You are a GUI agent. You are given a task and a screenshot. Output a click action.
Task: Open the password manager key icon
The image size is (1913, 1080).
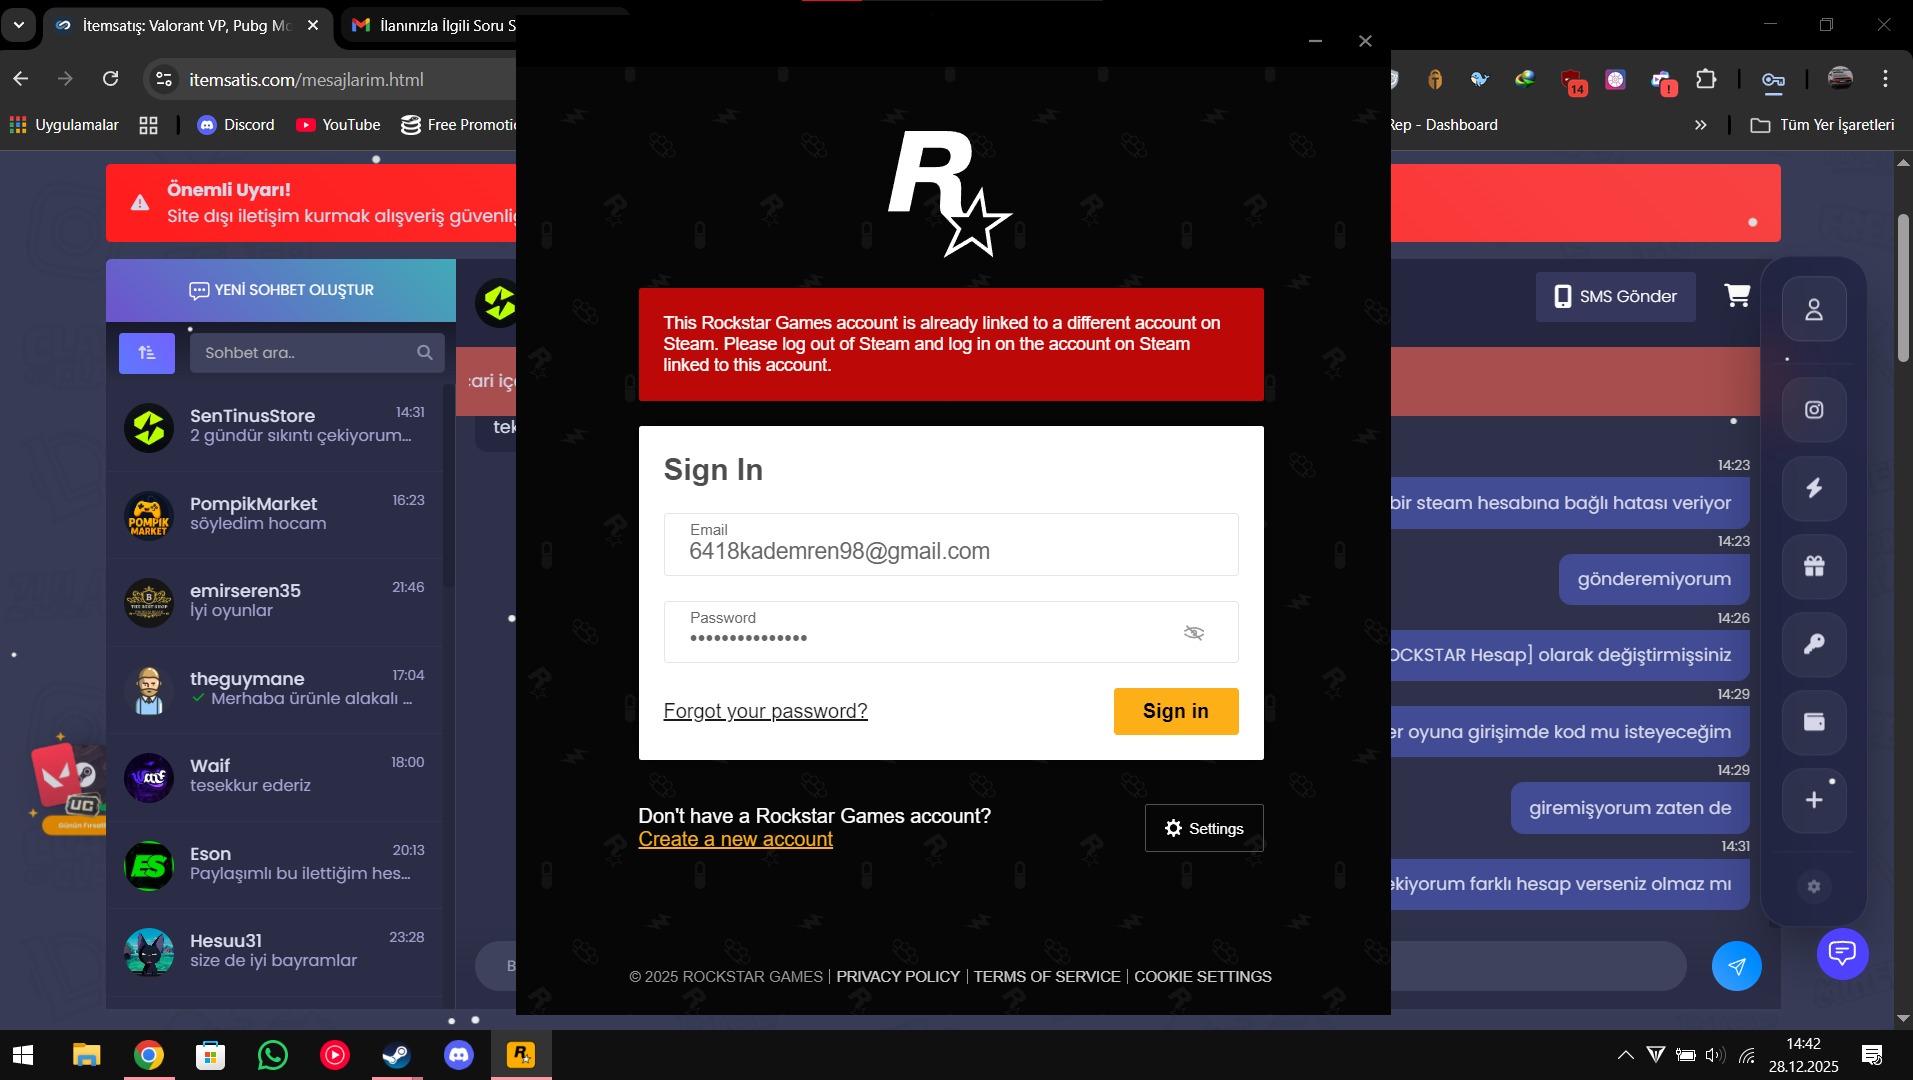[x=1773, y=79]
